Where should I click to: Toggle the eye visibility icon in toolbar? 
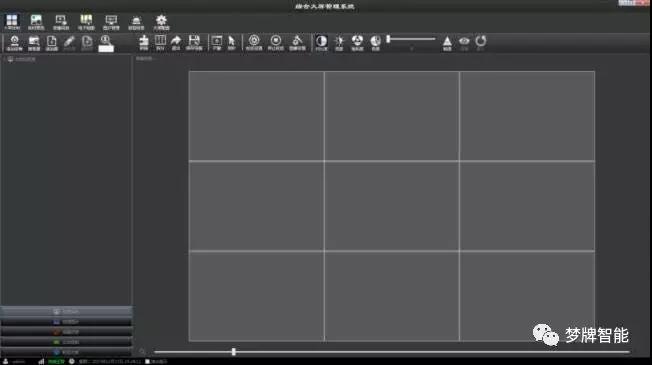[464, 42]
